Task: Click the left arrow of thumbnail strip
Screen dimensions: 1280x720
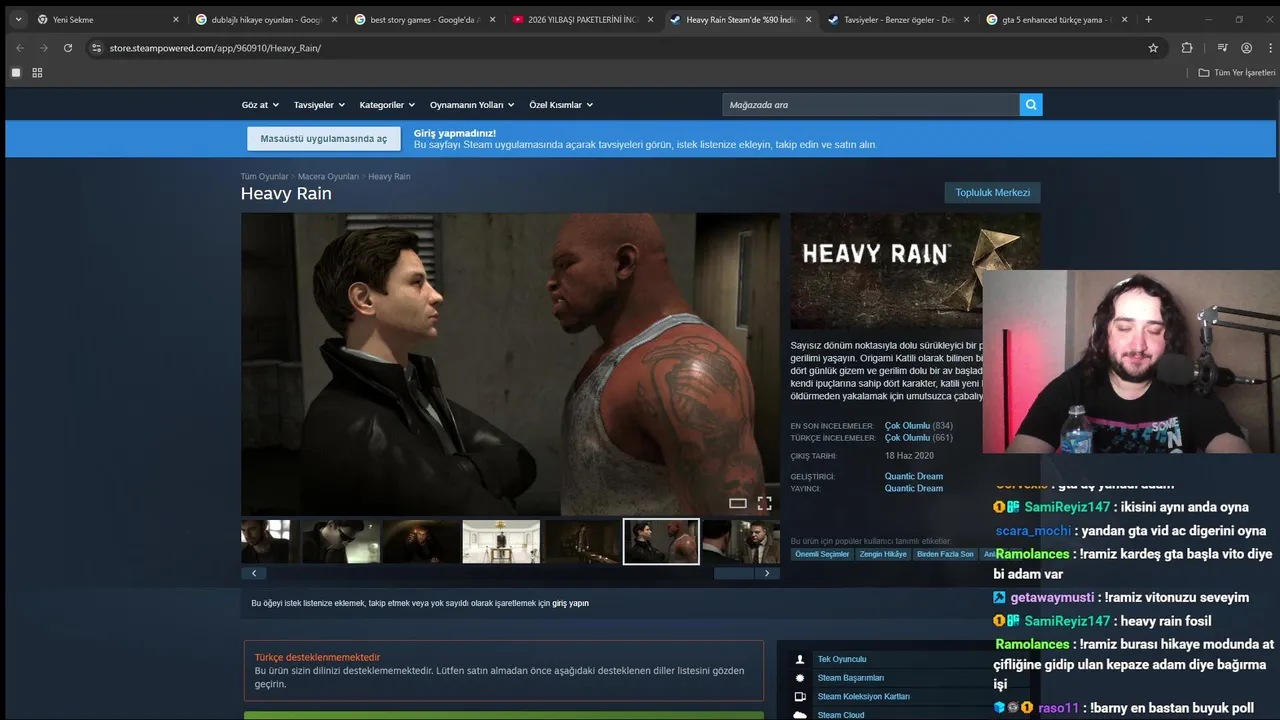Action: tap(254, 573)
